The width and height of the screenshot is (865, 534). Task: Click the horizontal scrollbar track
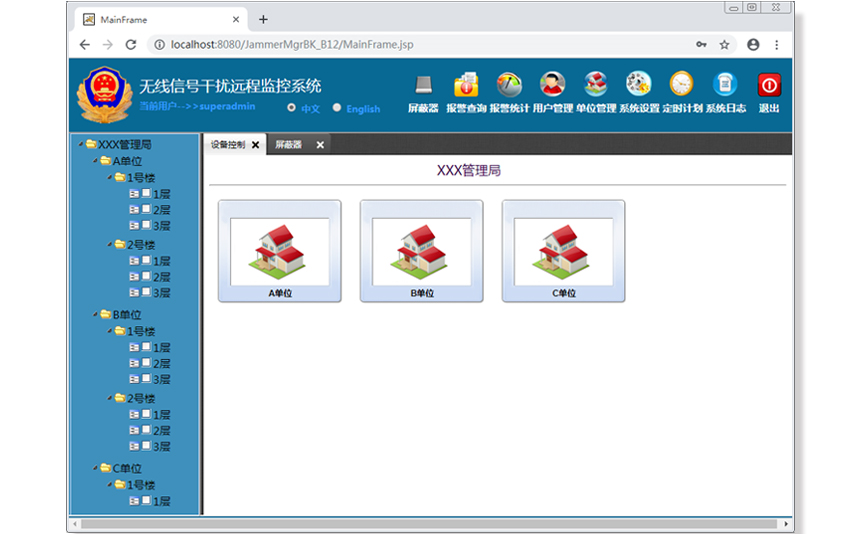pyautogui.click(x=429, y=524)
